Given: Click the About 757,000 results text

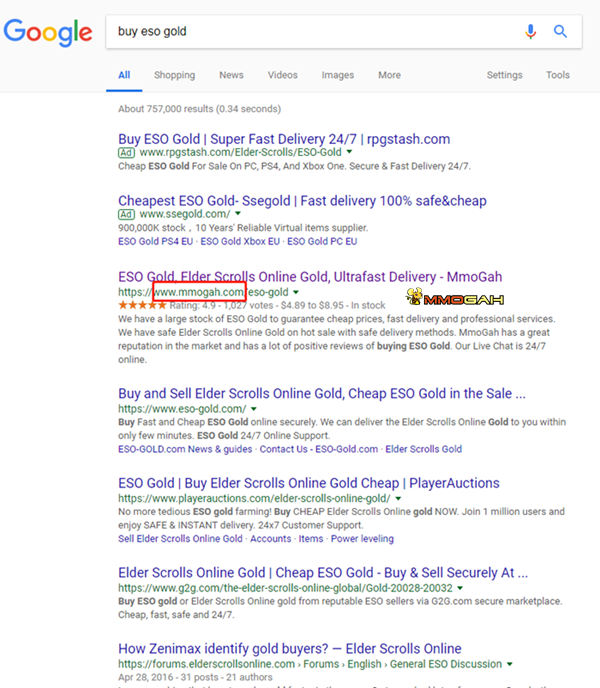Looking at the screenshot, I should pyautogui.click(x=199, y=109).
